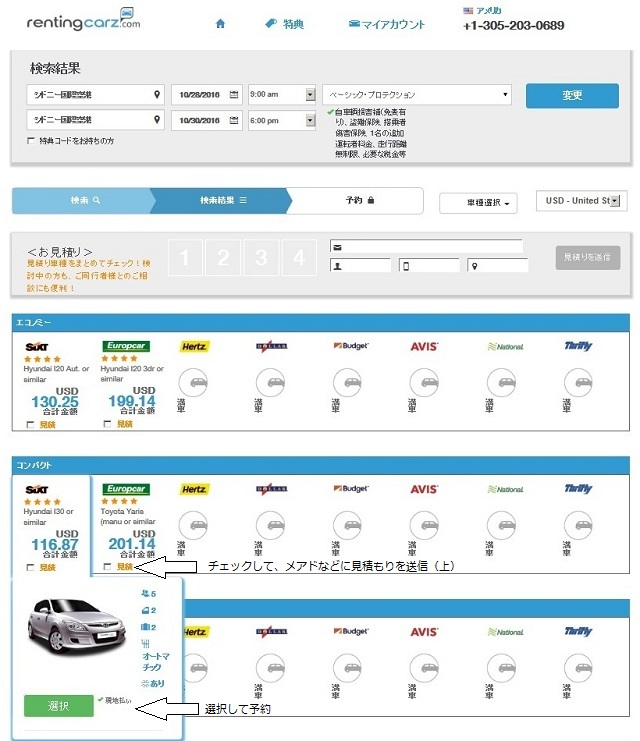Open the USD - United States currency dropdown

(581, 200)
